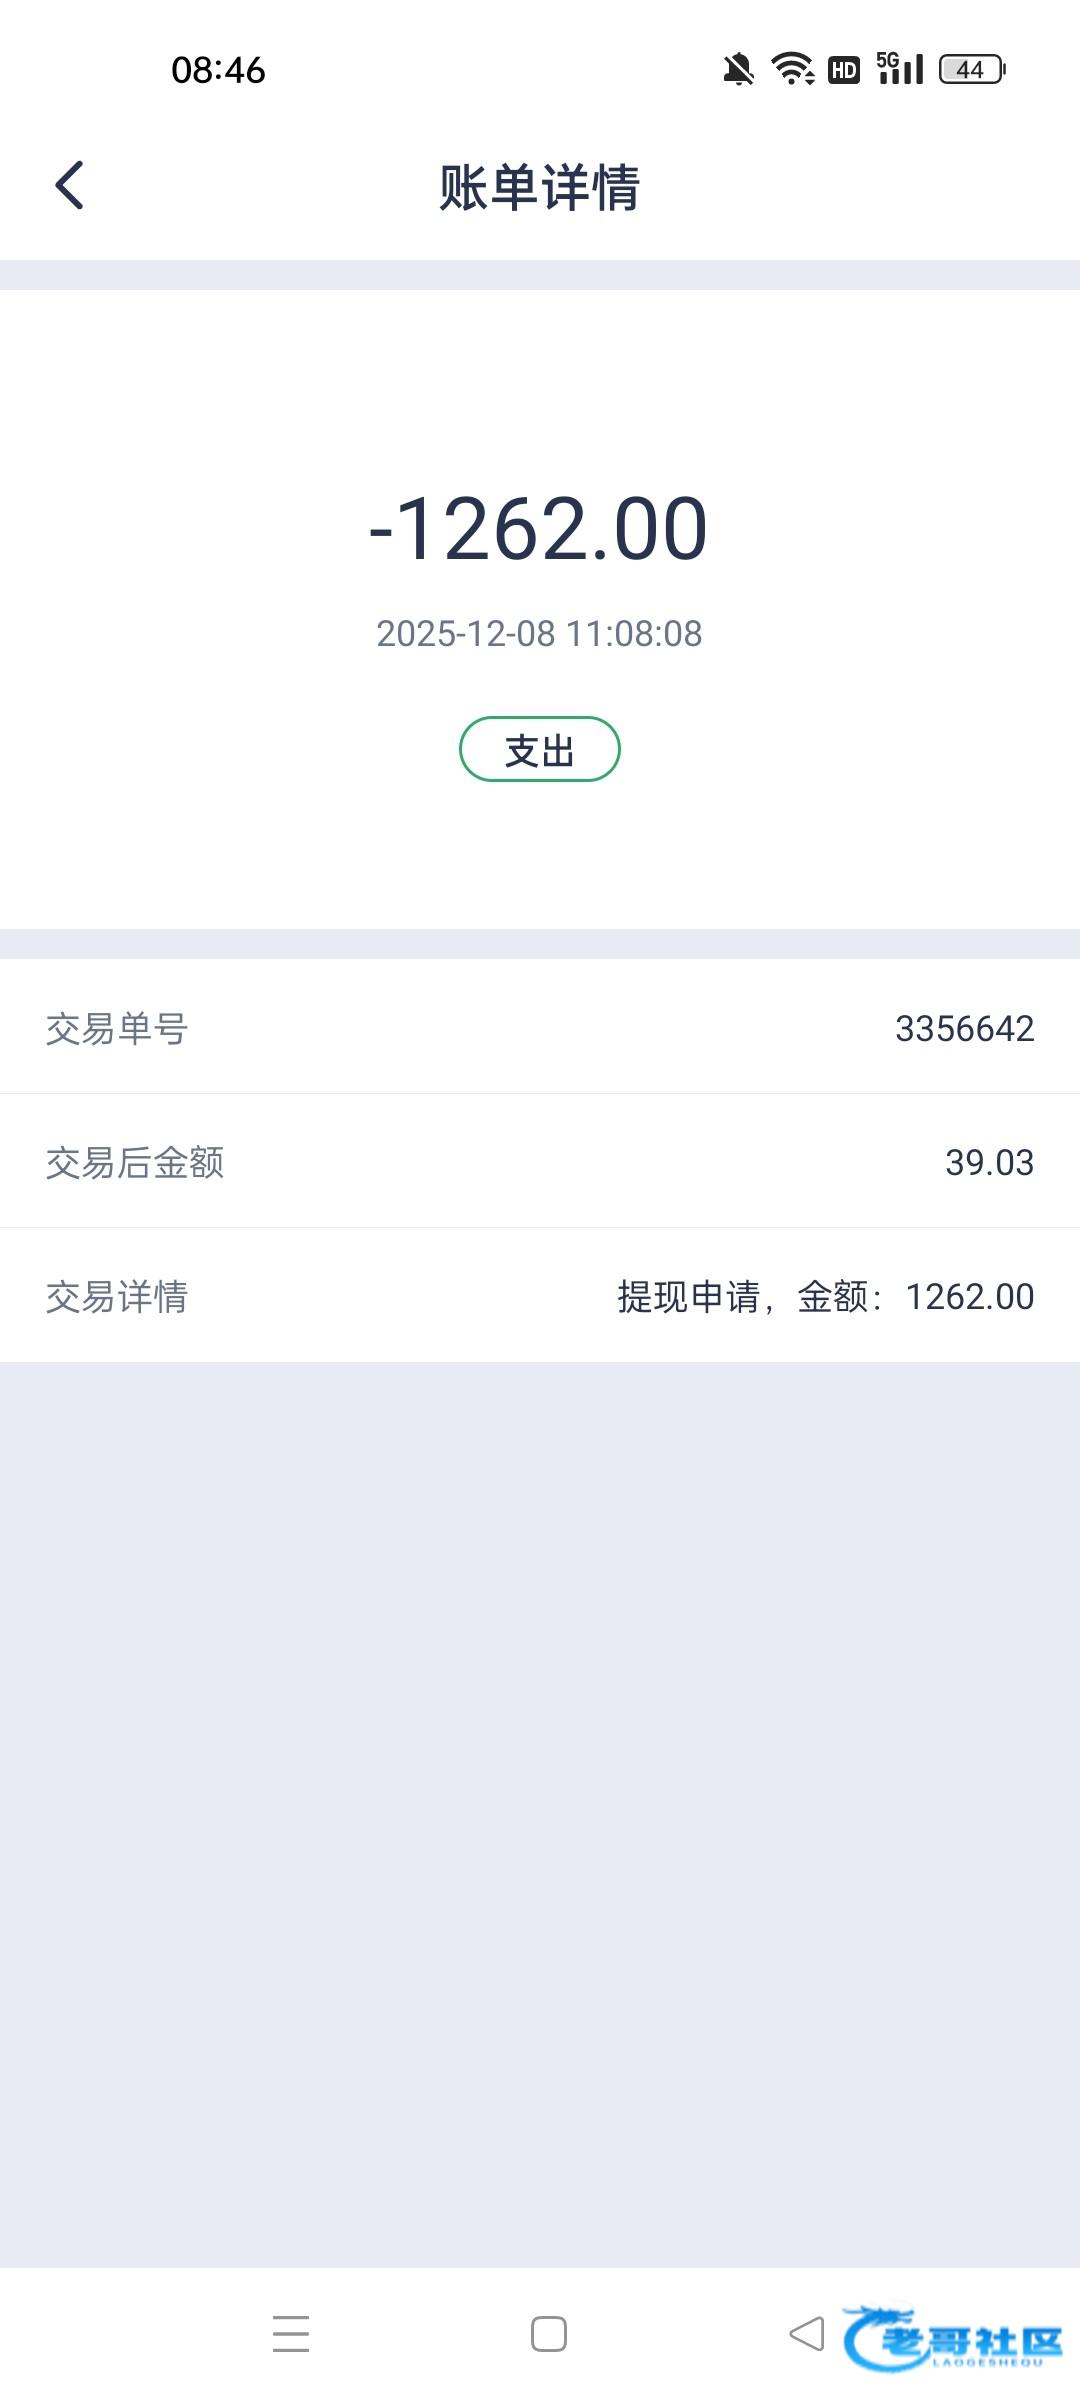Tap the muted notification bell icon
Image resolution: width=1080 pixels, height=2400 pixels.
pyautogui.click(x=738, y=70)
